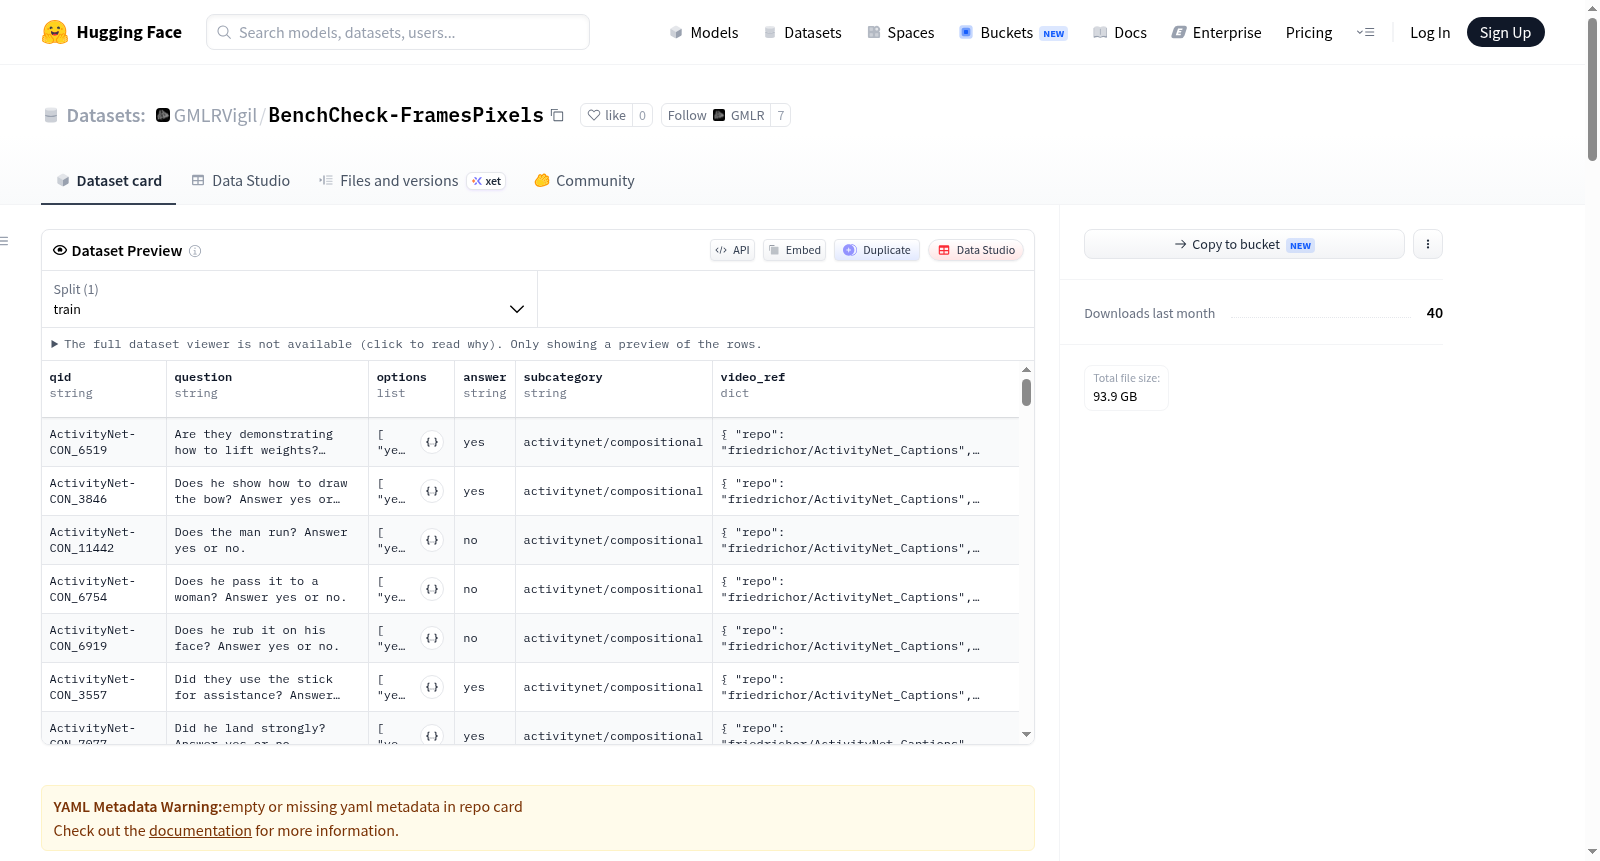
Task: Click the Datasets breadcrumb icon
Action: tap(51, 116)
